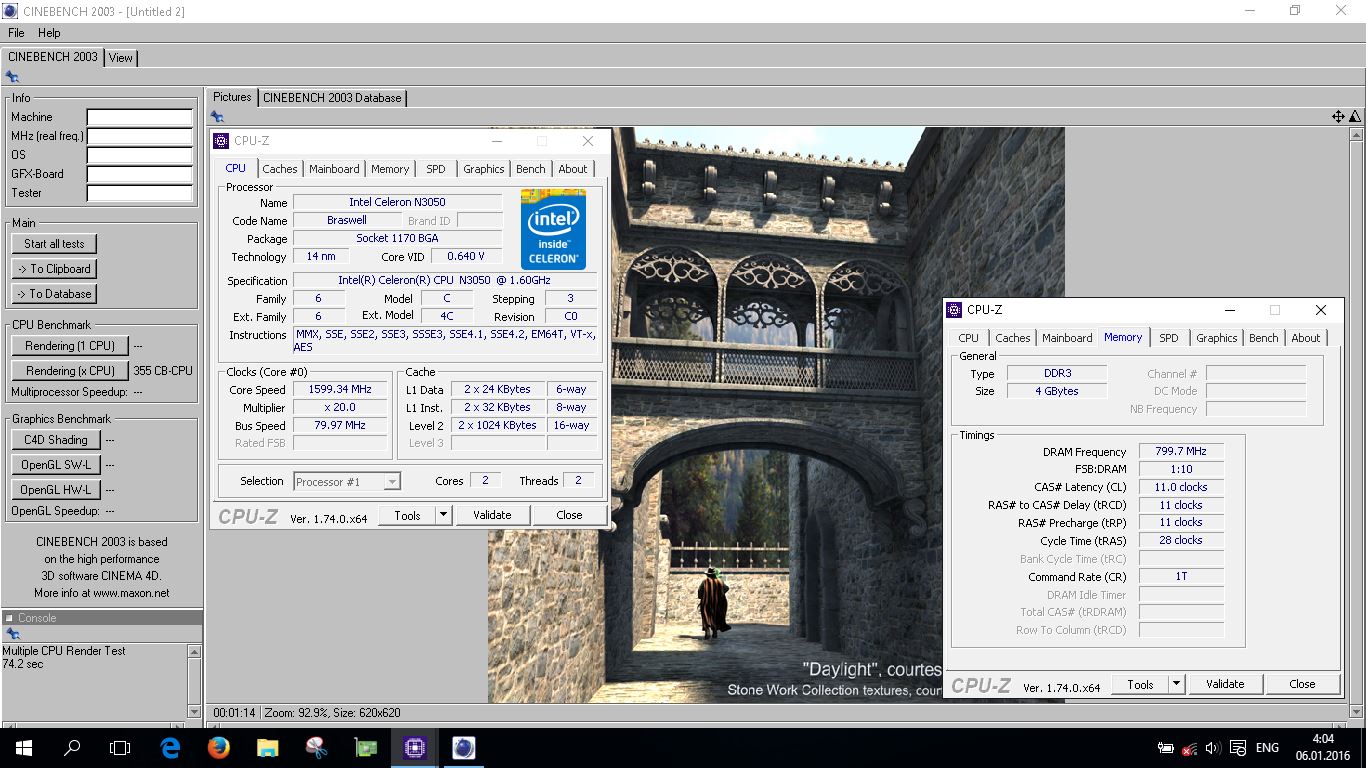The width and height of the screenshot is (1366, 768).
Task: Click the taskbar clock showing 4:04
Action: (x=1323, y=739)
